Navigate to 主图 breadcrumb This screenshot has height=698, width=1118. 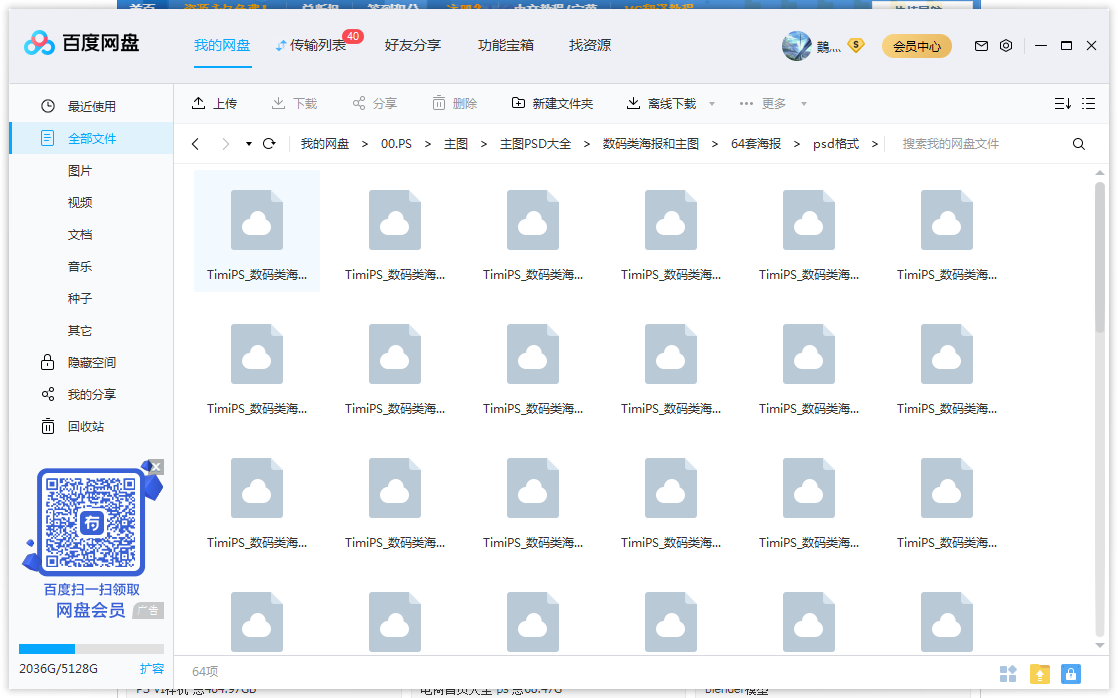(x=456, y=144)
